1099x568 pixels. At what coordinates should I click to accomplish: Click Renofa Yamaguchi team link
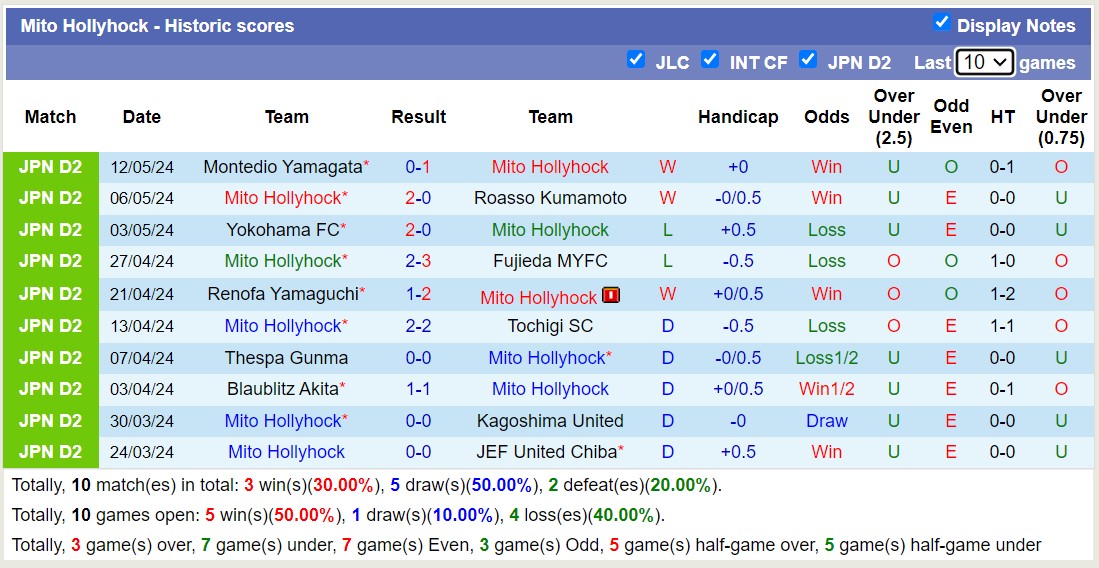(281, 294)
